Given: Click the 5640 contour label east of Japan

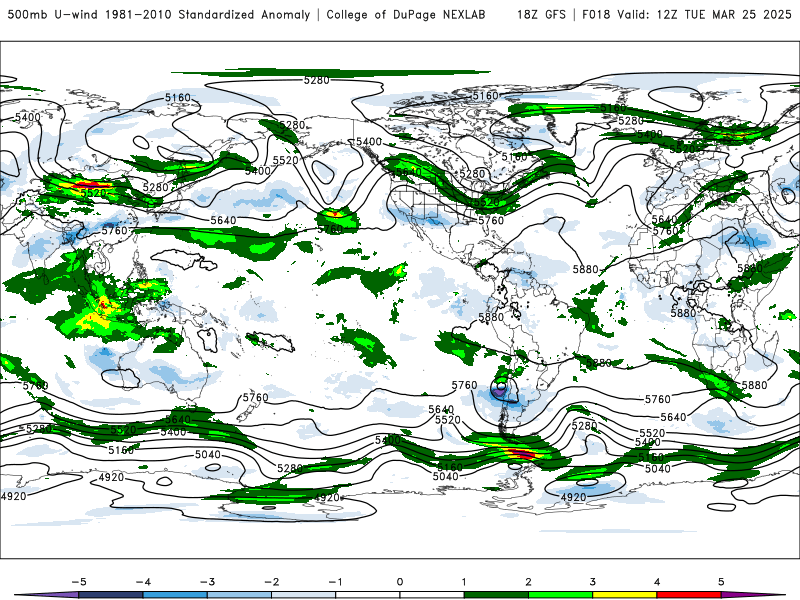Looking at the screenshot, I should point(223,220).
